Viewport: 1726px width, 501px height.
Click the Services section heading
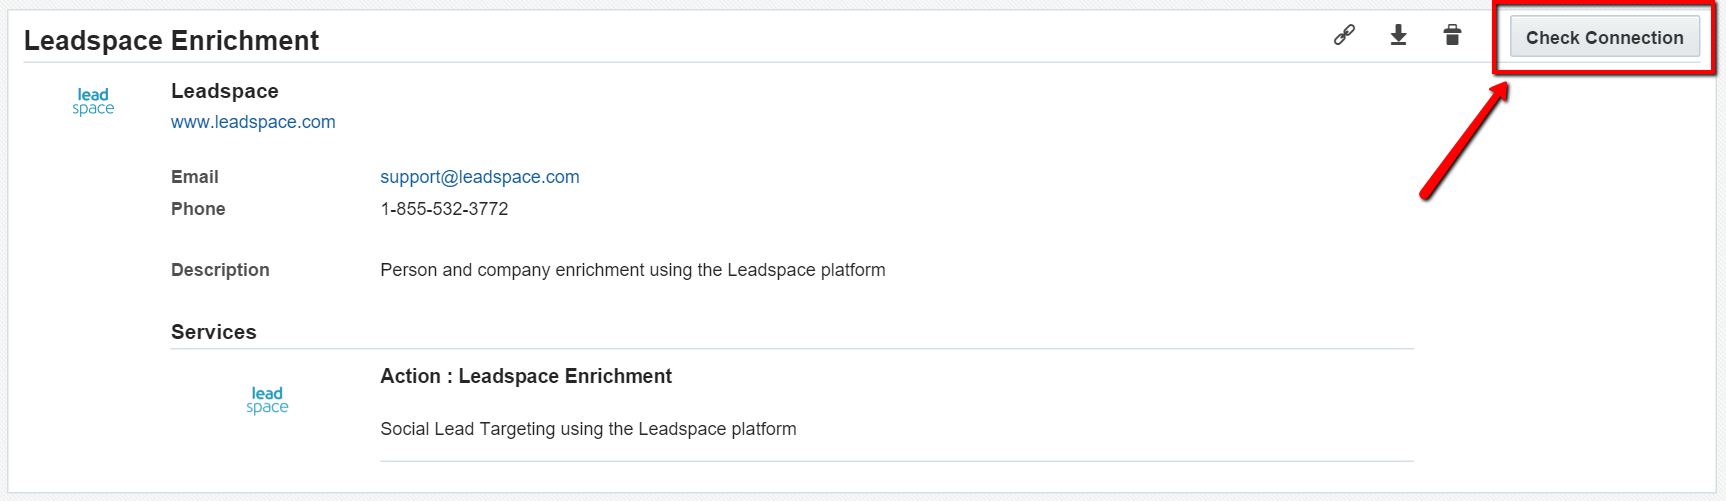(x=214, y=332)
